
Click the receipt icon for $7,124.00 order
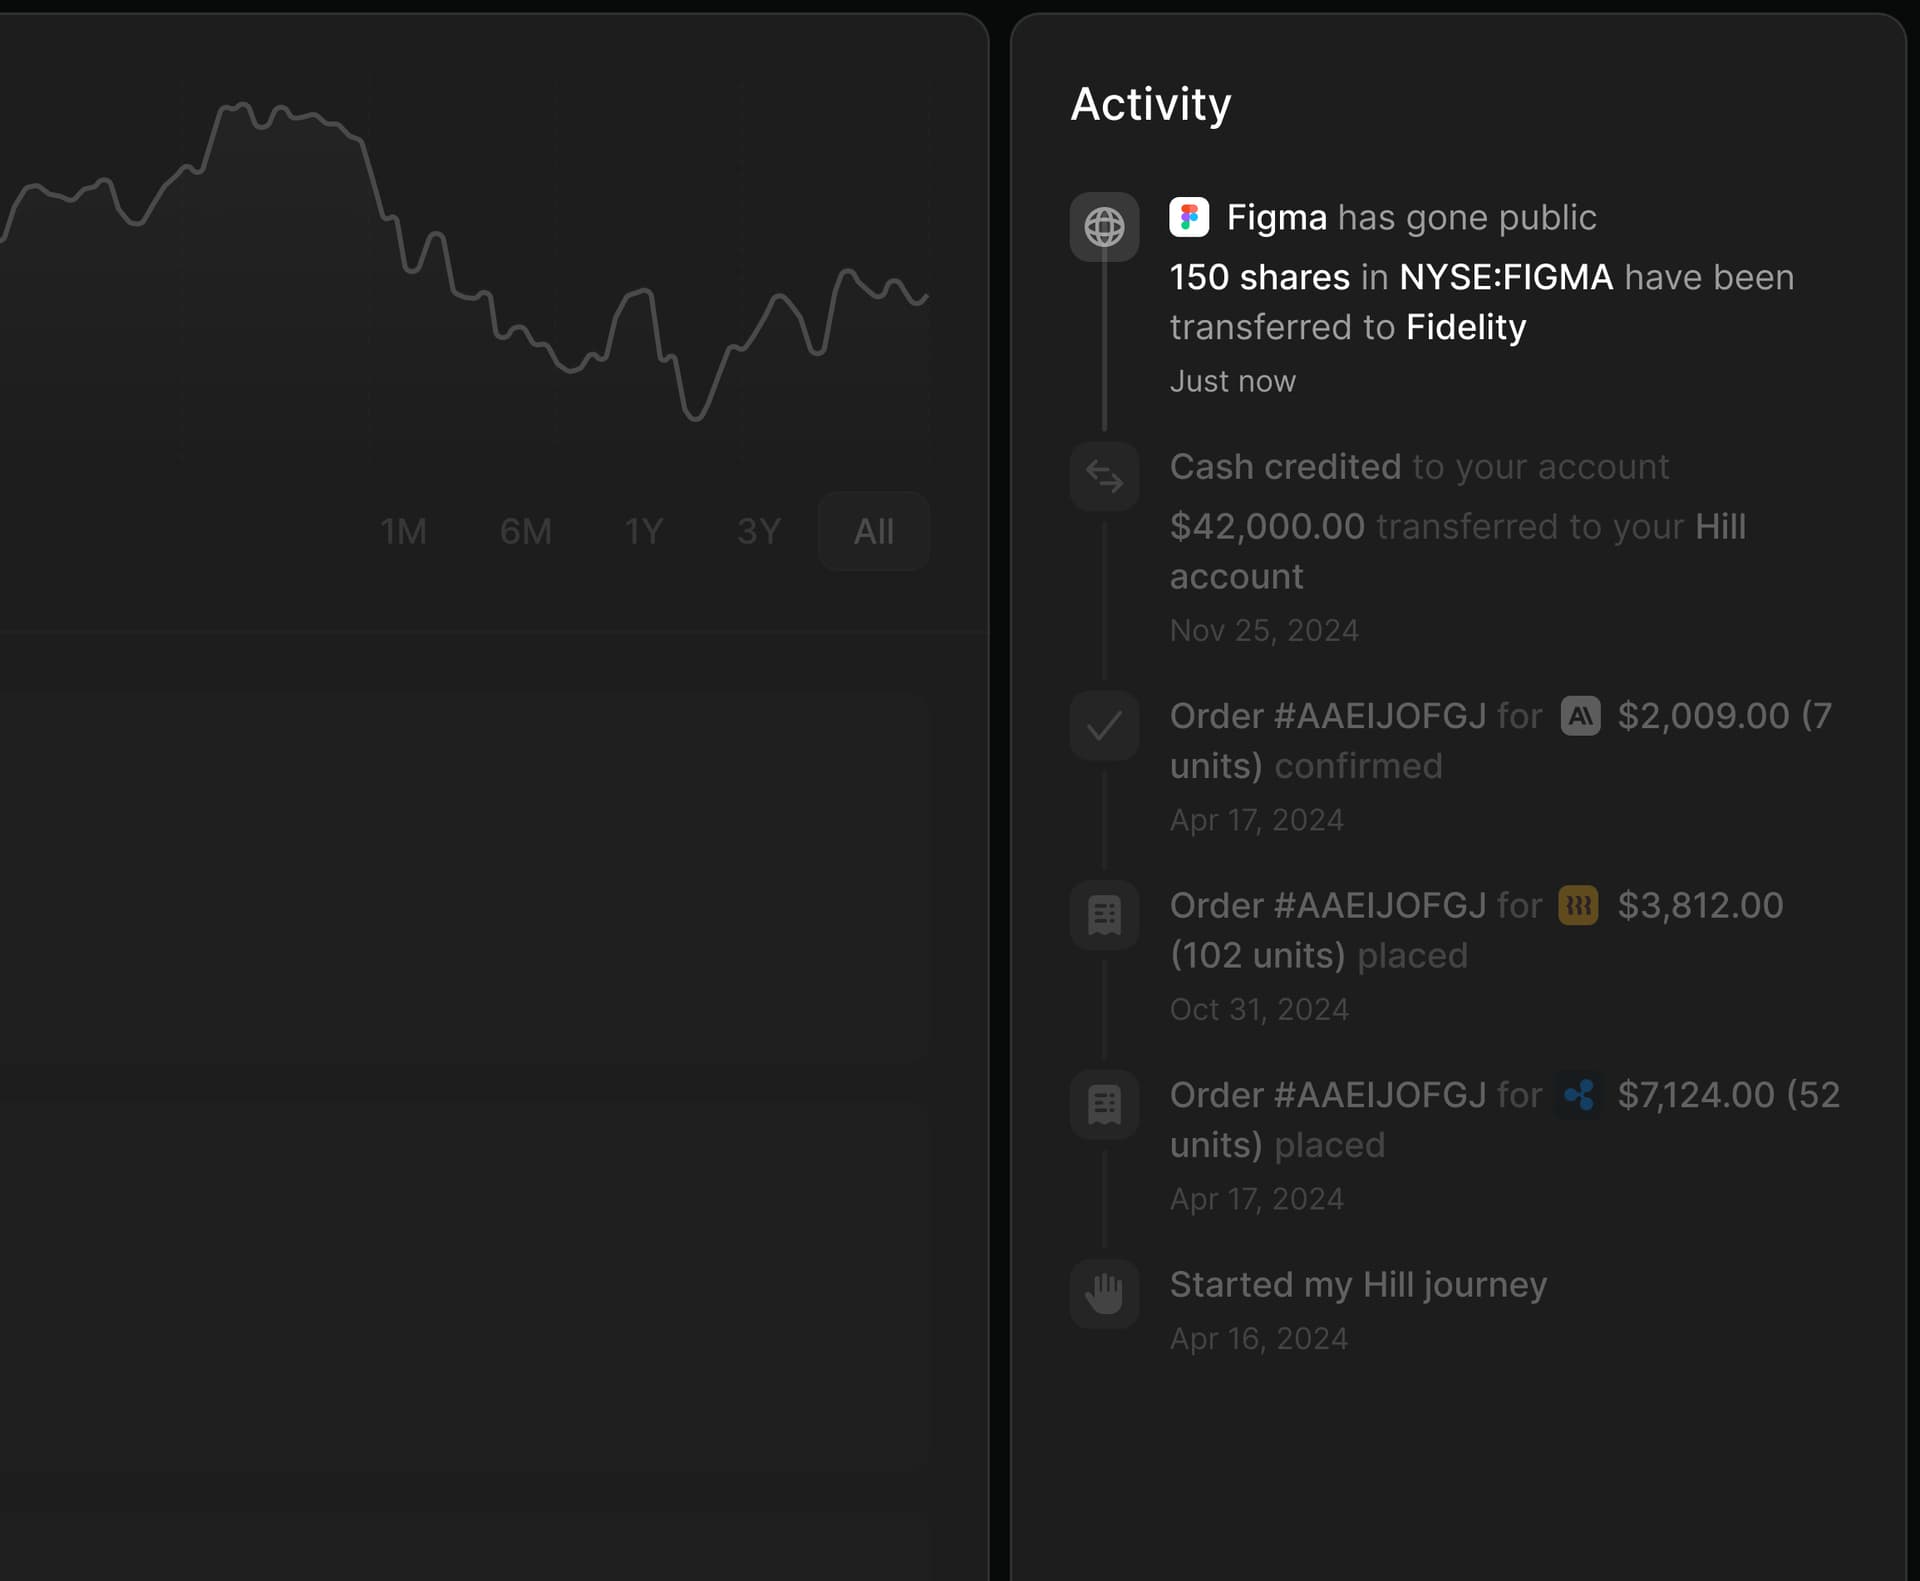1104,1104
